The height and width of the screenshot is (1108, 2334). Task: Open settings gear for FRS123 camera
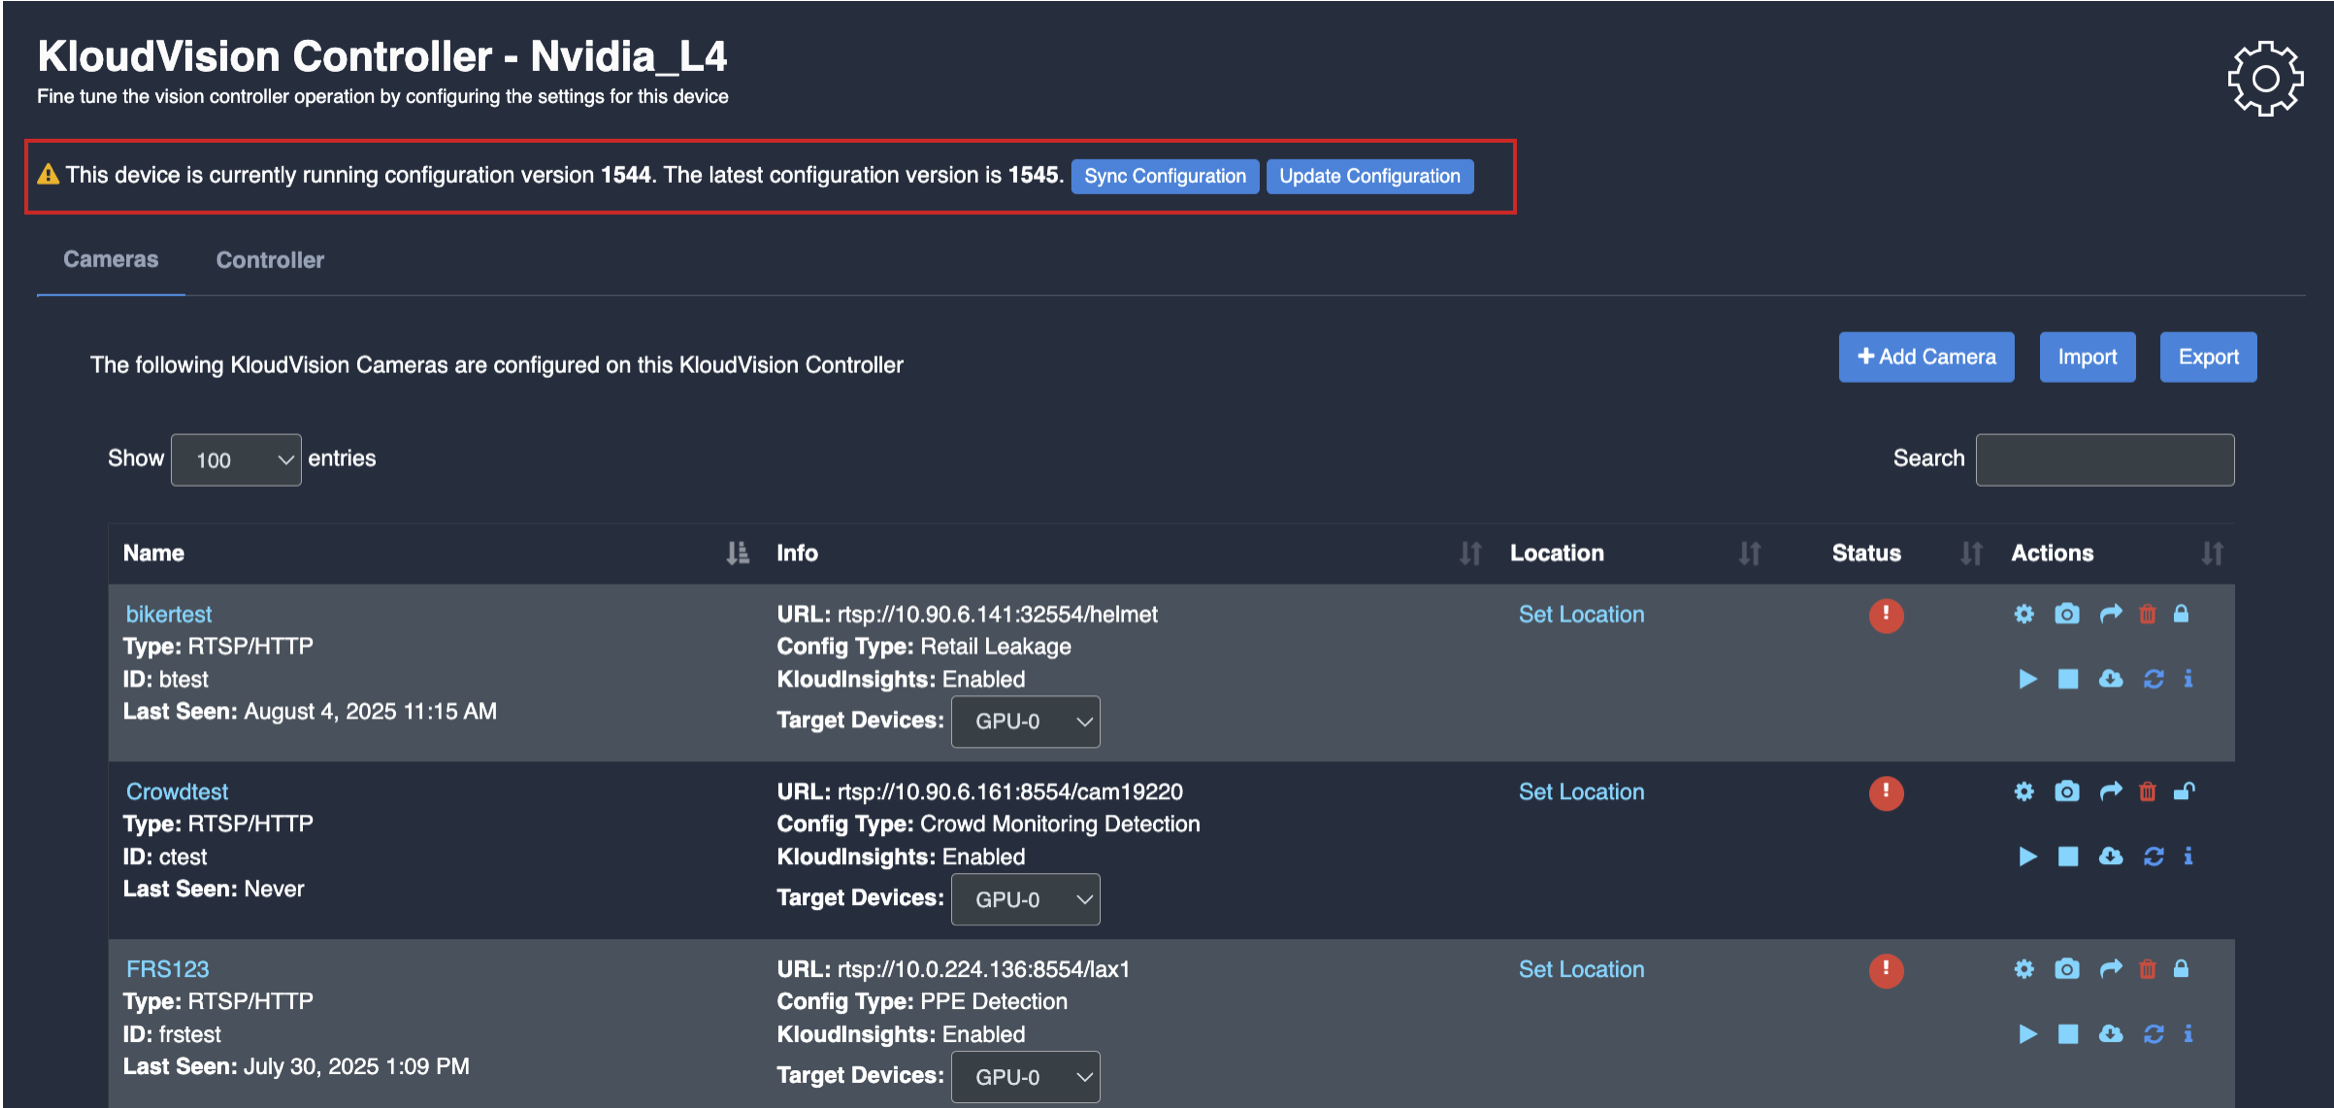pos(2024,969)
